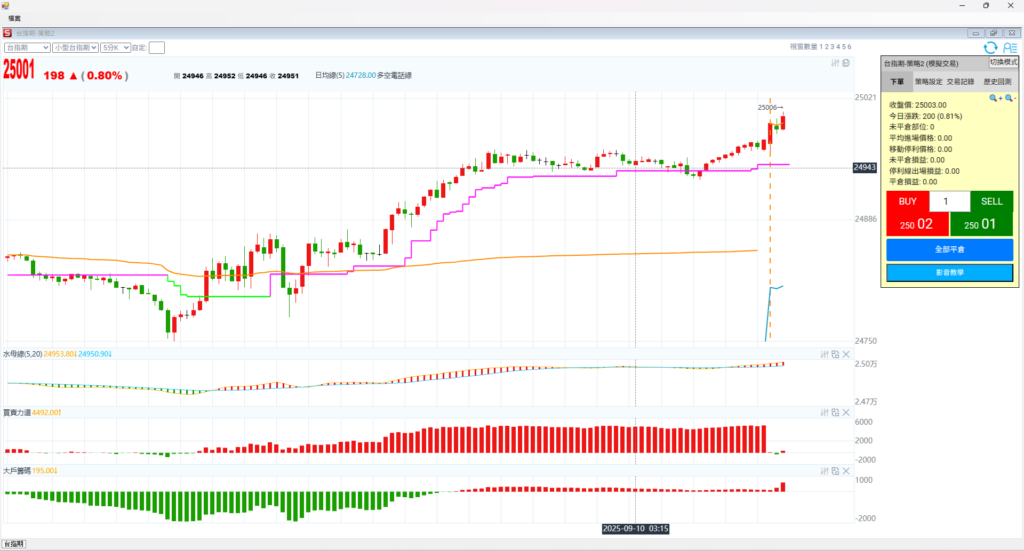Click the 大戶籌碼 indicator title

(x=17, y=471)
